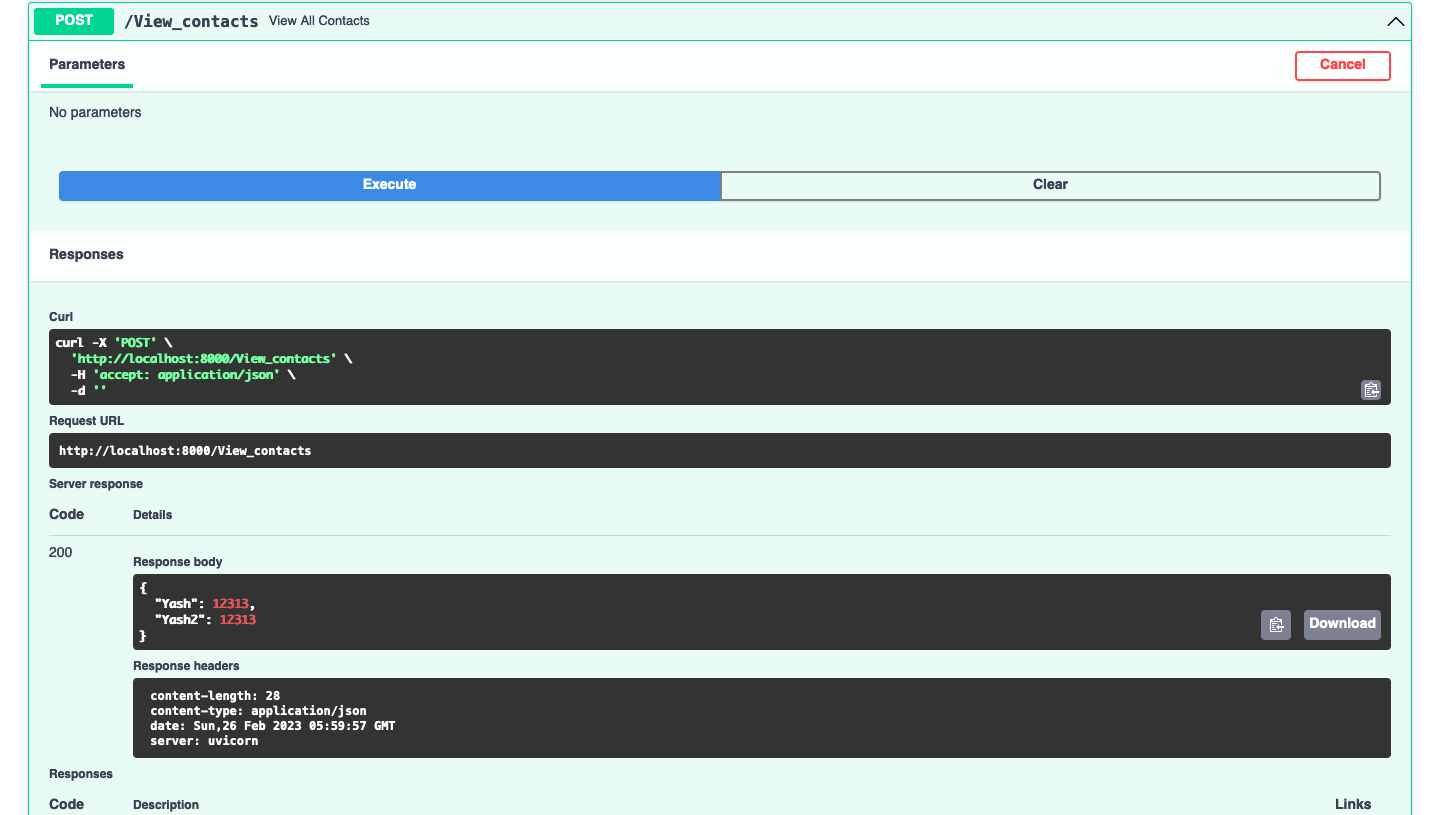Screen dimensions: 1440x815
Task: Collapse the View_contacts endpoint section
Action: (x=1394, y=21)
